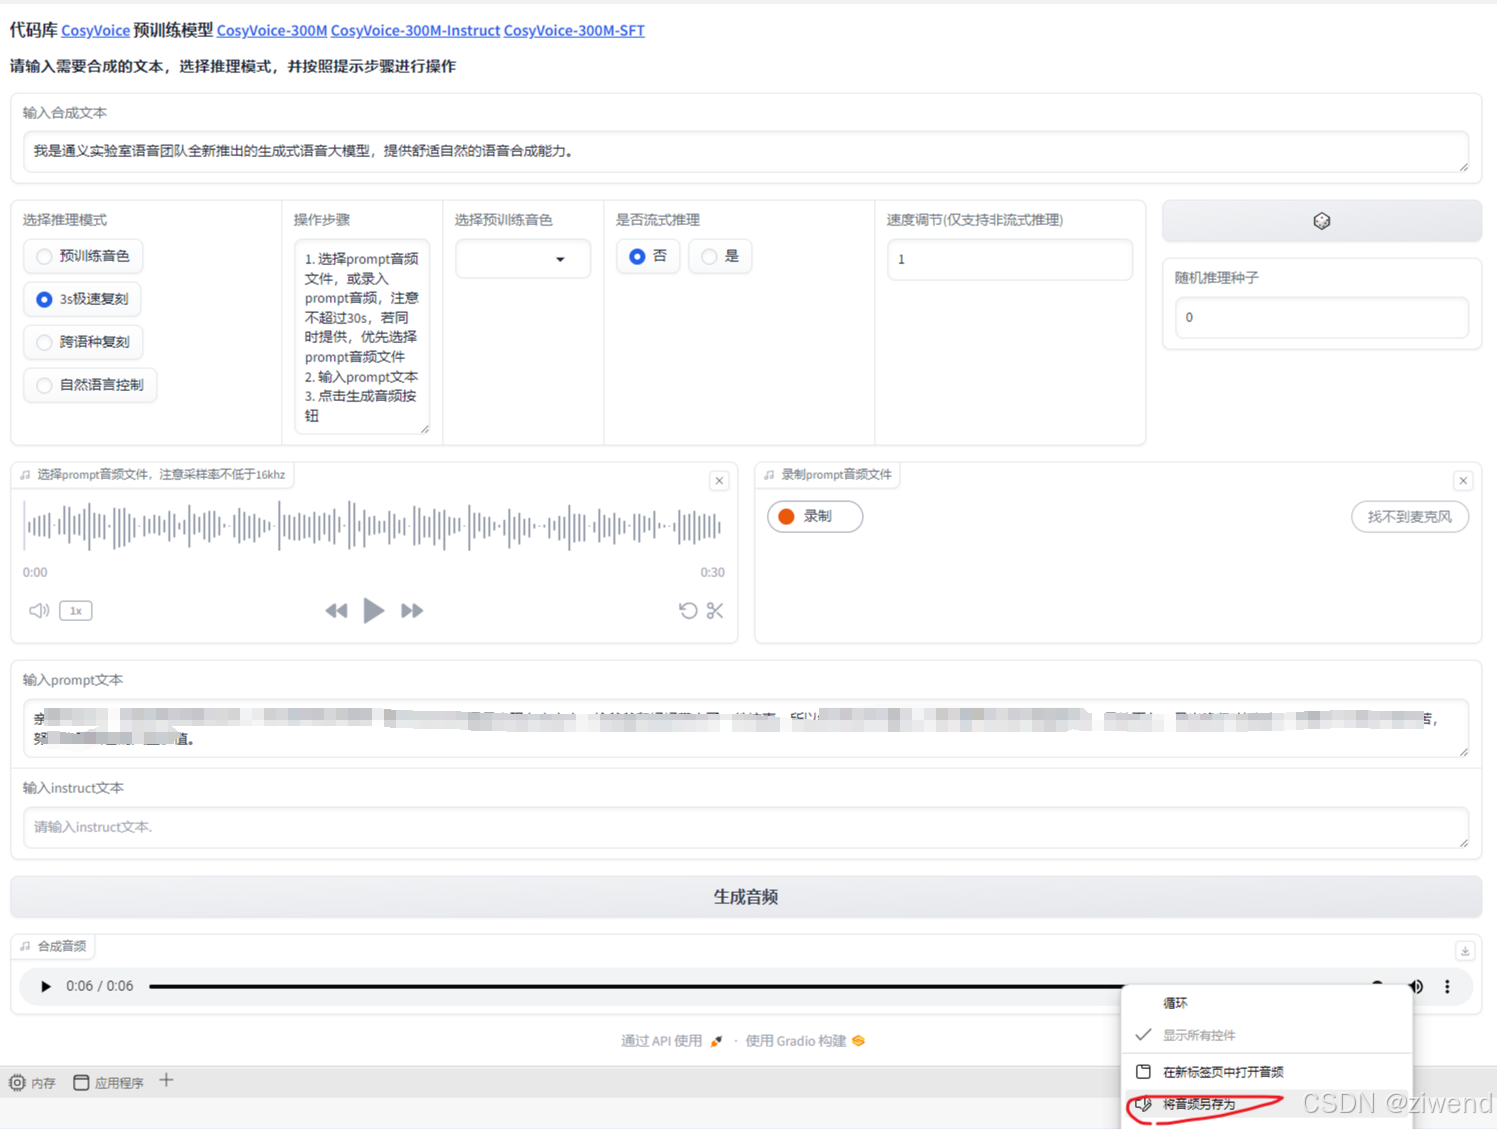Toggle 显示所有控件 in the context menu

click(x=1267, y=1035)
